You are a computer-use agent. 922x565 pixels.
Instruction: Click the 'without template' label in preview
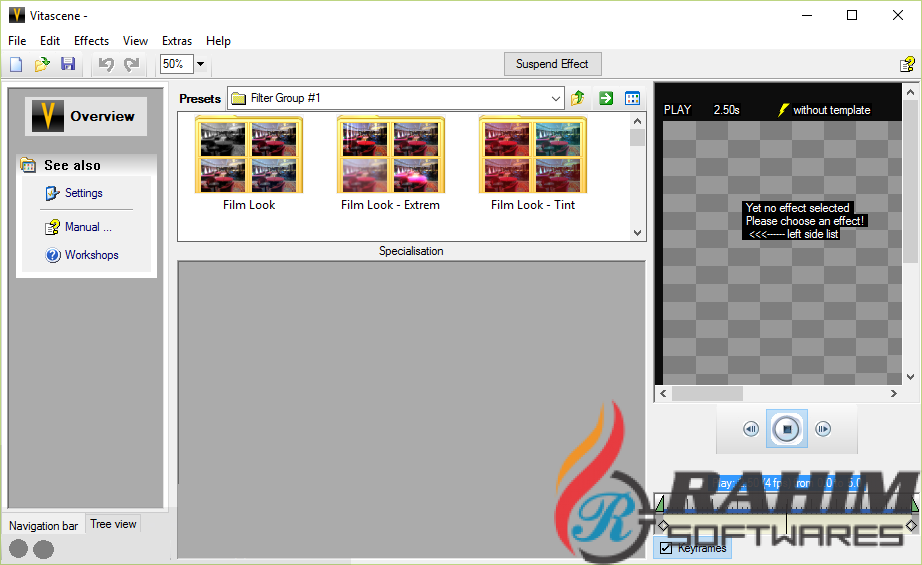(831, 110)
